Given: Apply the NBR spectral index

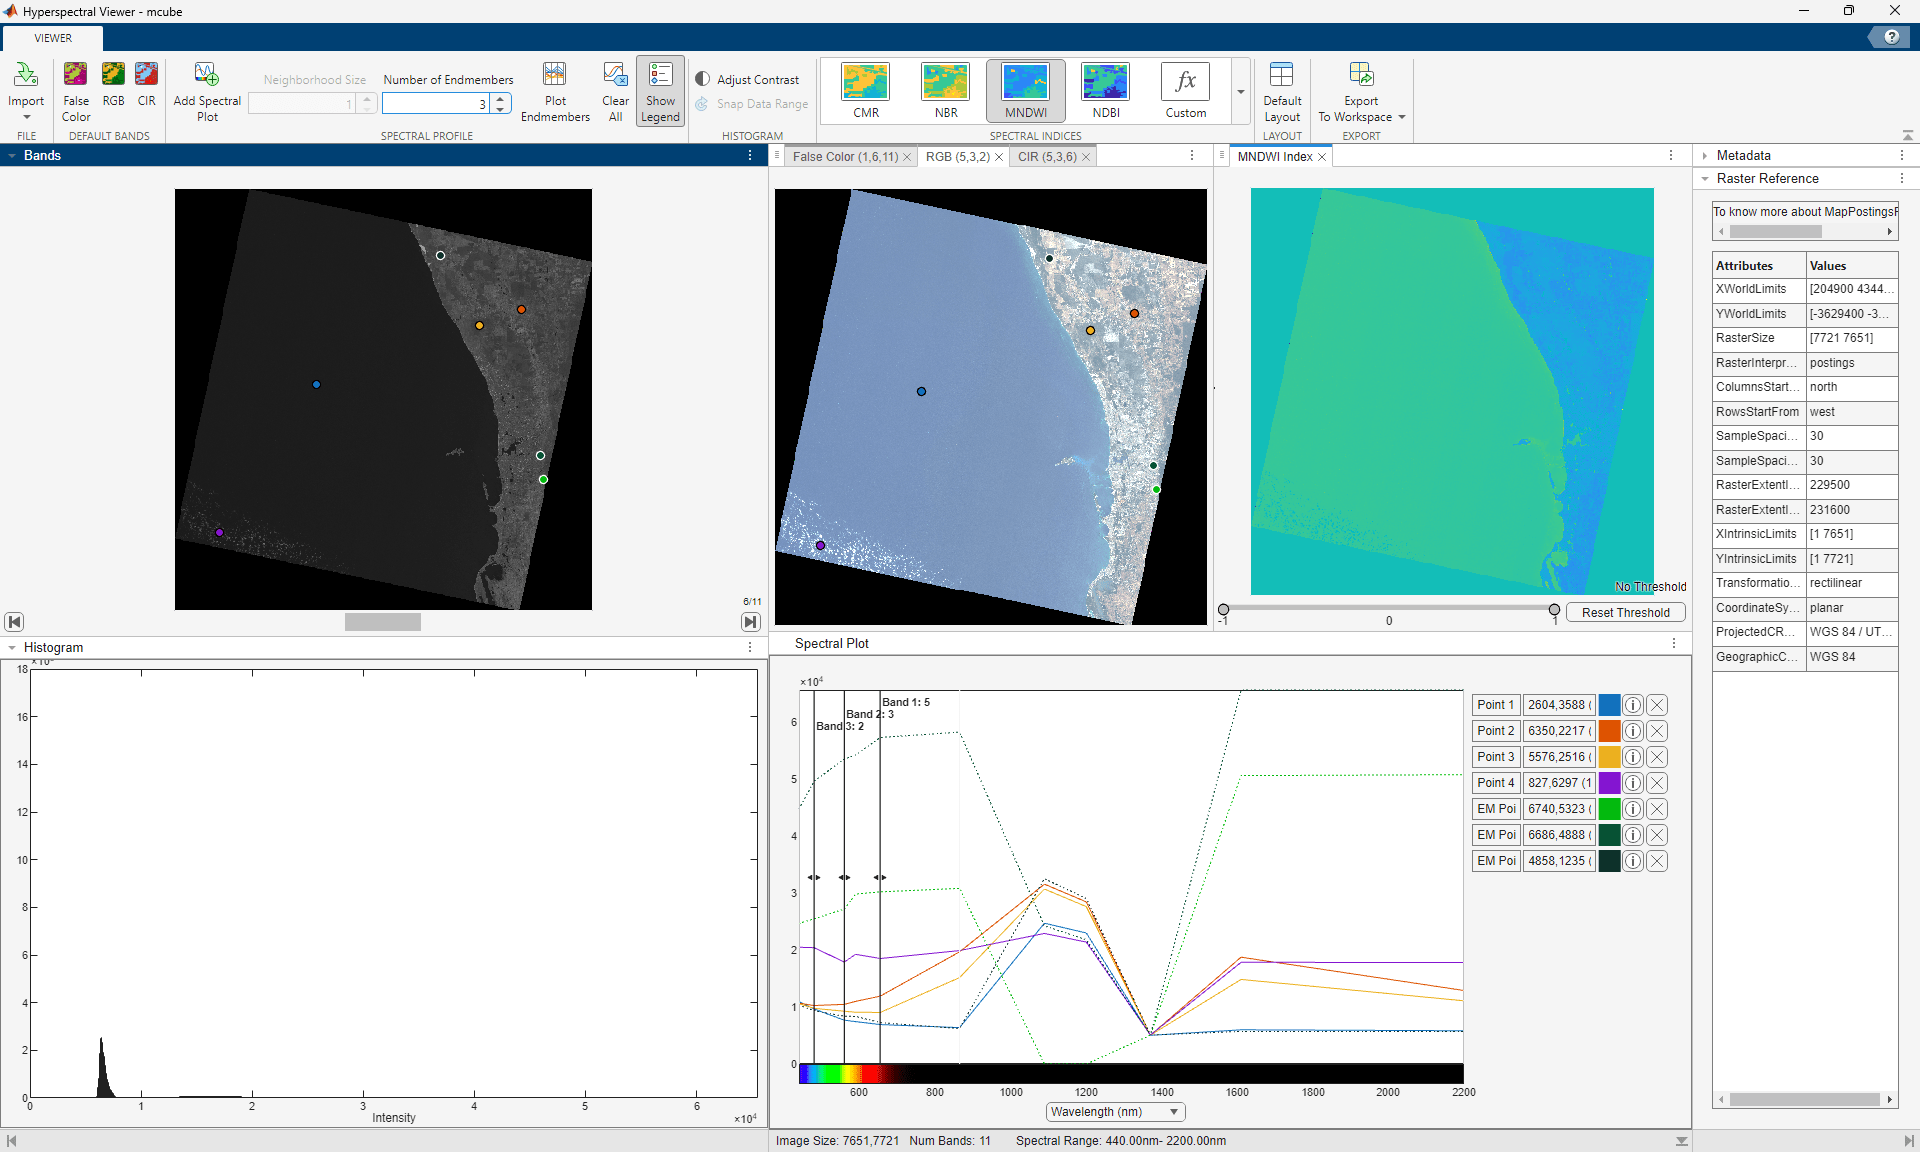Looking at the screenshot, I should click(944, 88).
